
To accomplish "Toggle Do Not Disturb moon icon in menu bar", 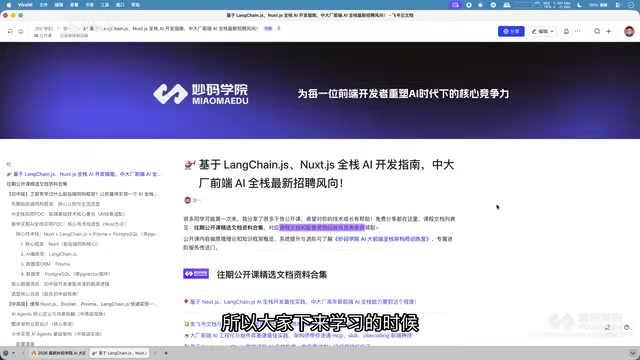I will point(580,5).
